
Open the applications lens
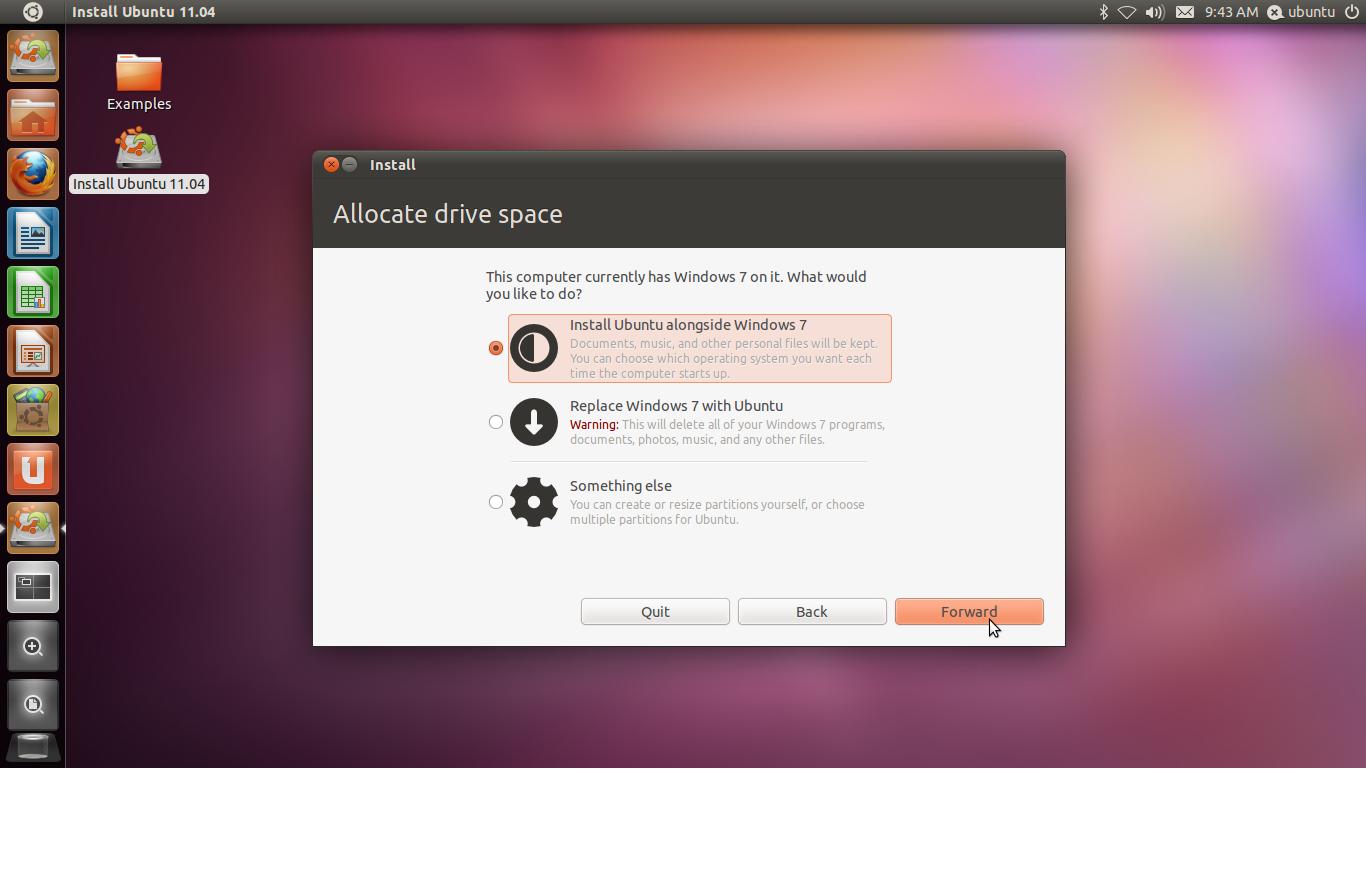point(33,646)
